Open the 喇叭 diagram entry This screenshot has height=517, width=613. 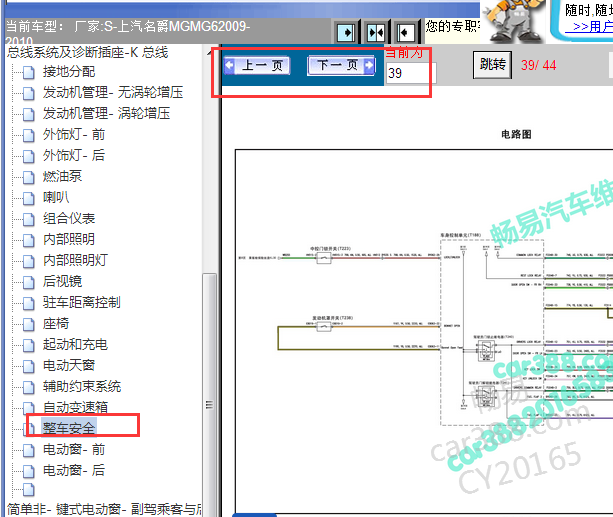click(x=56, y=197)
